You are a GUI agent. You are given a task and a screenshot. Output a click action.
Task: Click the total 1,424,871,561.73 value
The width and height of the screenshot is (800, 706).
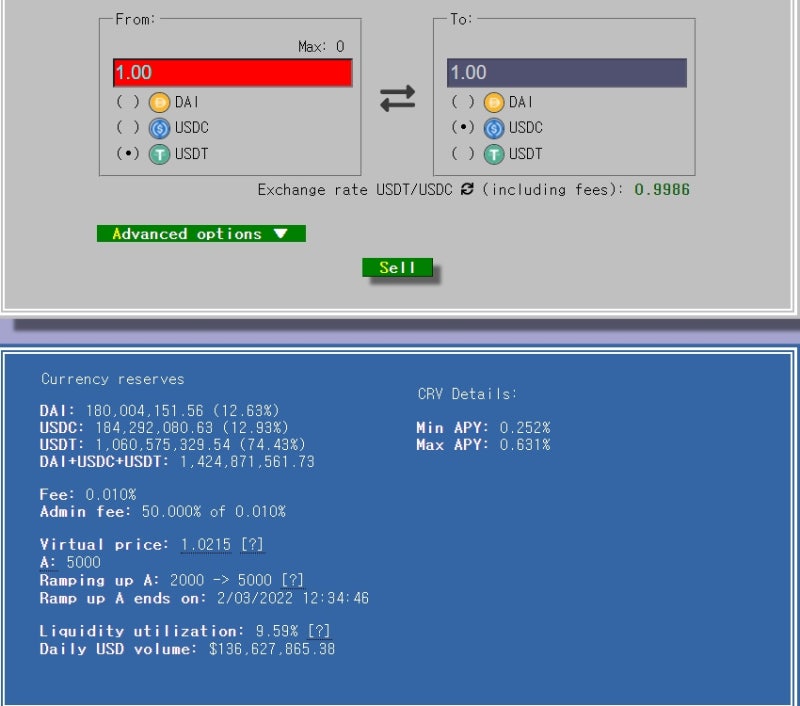(247, 462)
